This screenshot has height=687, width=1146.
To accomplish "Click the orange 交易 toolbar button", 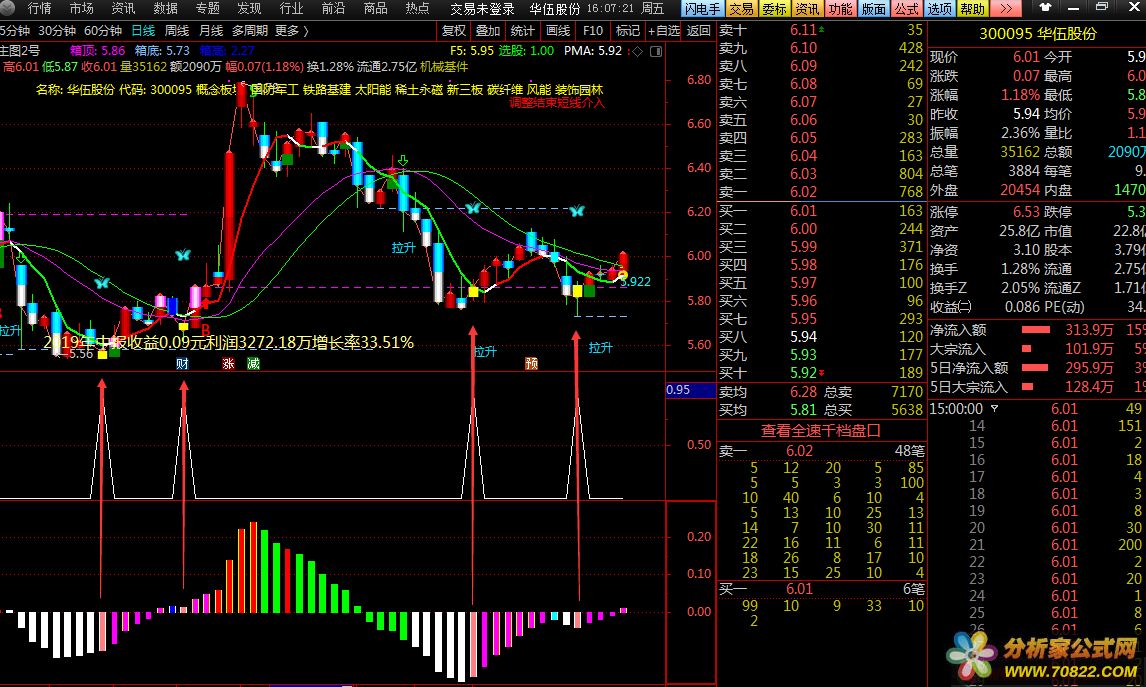I will pyautogui.click(x=741, y=9).
